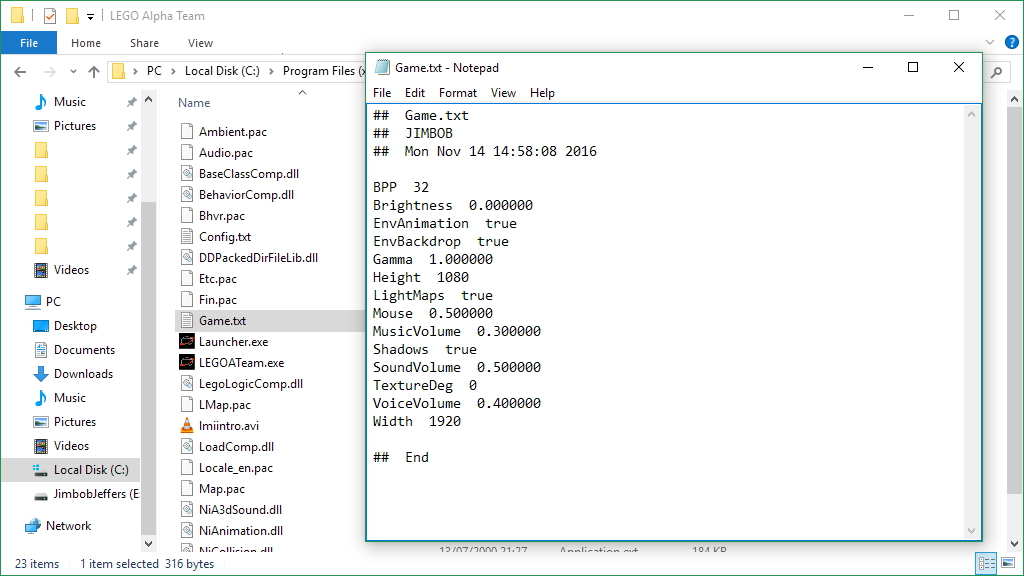
Task: Navigate up one folder with up arrow
Action: pos(94,71)
